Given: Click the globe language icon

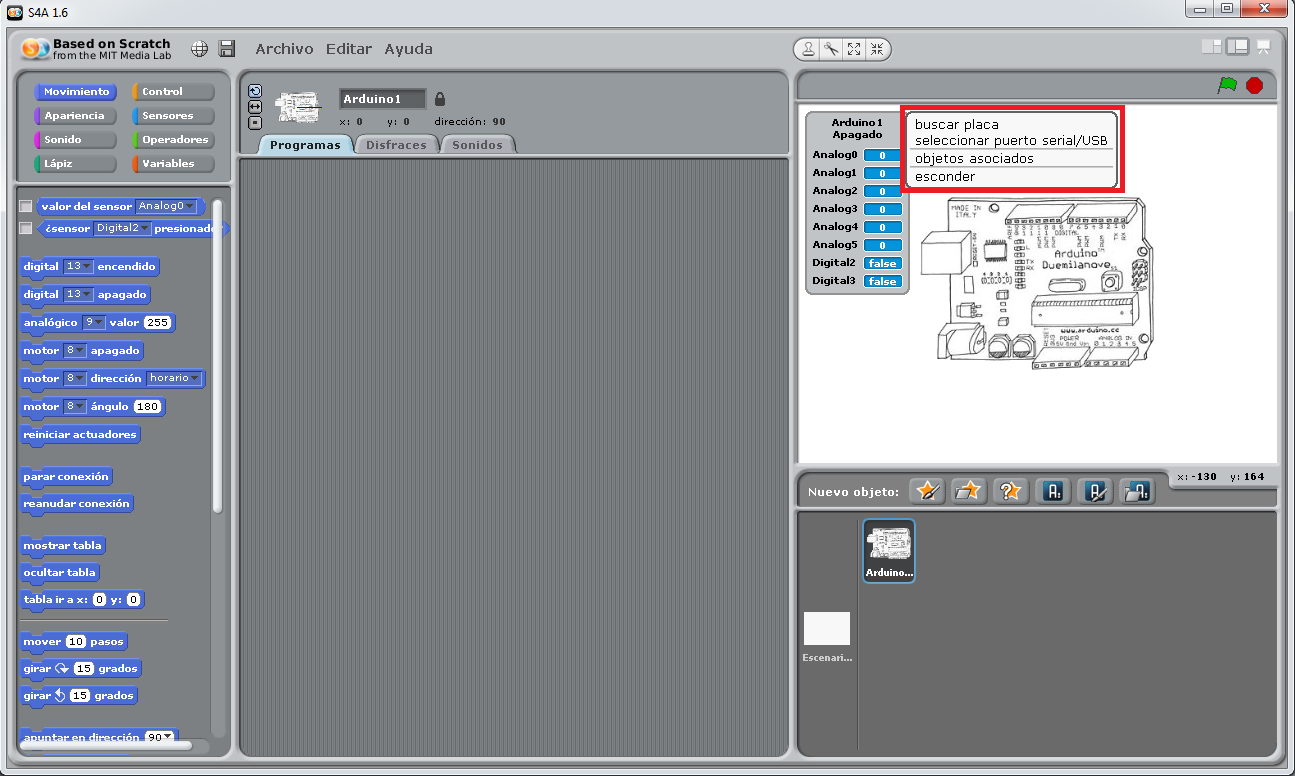Looking at the screenshot, I should click(x=199, y=48).
